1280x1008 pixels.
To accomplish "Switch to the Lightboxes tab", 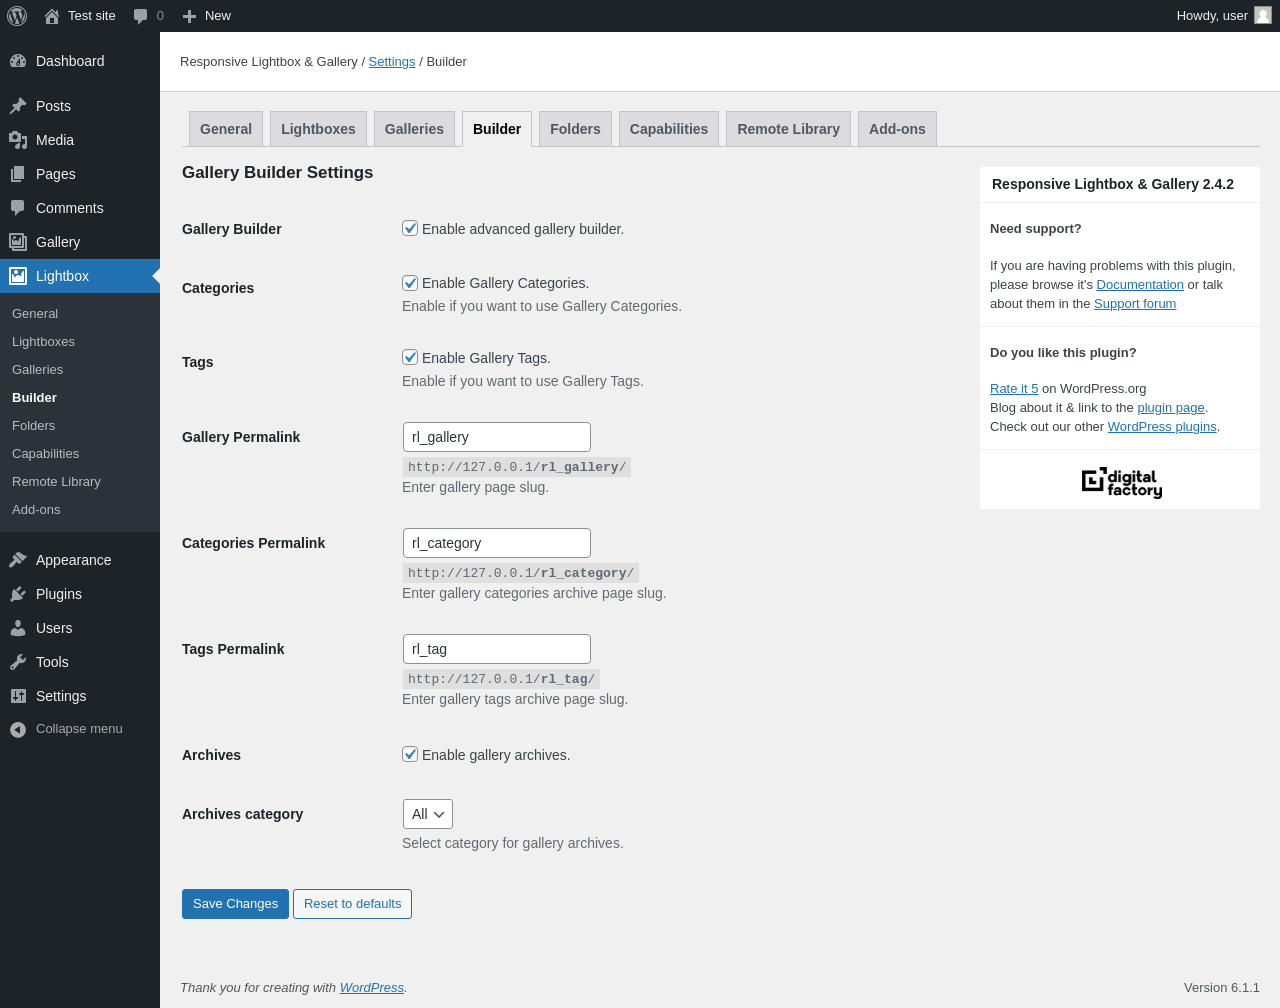I will pos(318,129).
